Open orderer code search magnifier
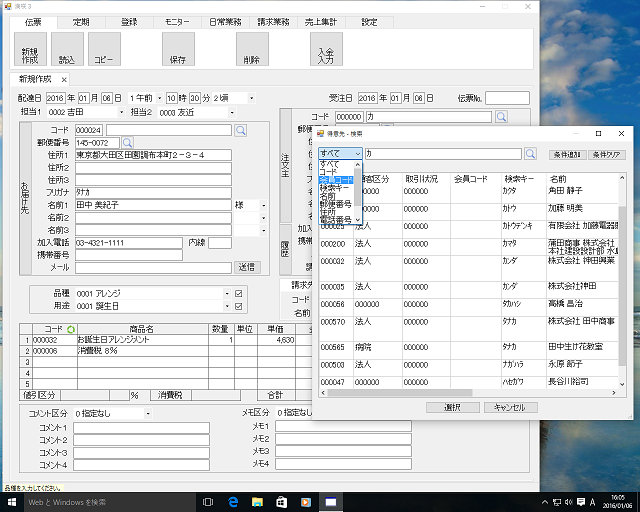Image resolution: width=640 pixels, height=512 pixels. coord(501,117)
